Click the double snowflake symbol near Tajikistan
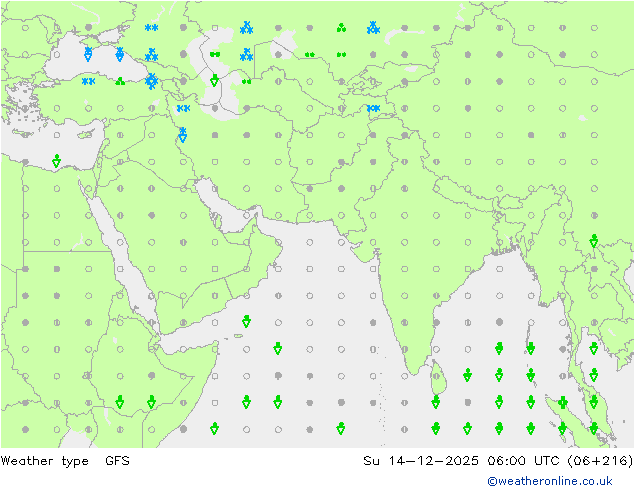The width and height of the screenshot is (634, 490). [373, 108]
